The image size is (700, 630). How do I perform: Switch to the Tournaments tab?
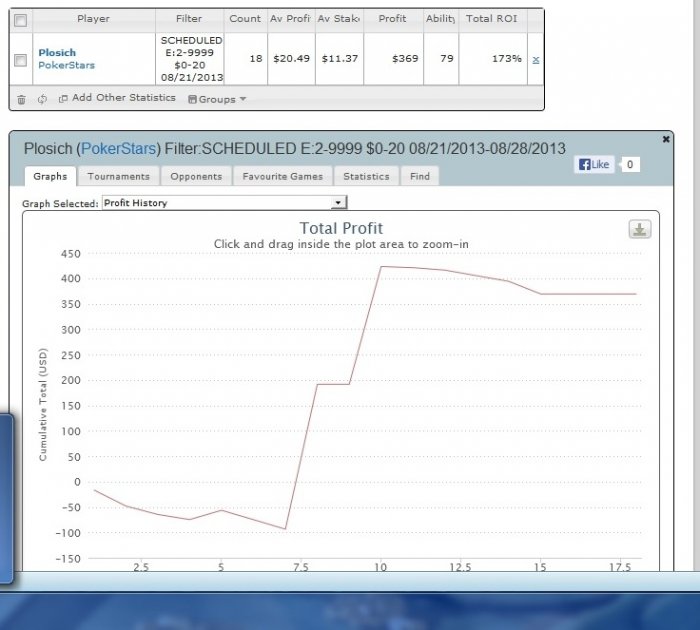118,176
